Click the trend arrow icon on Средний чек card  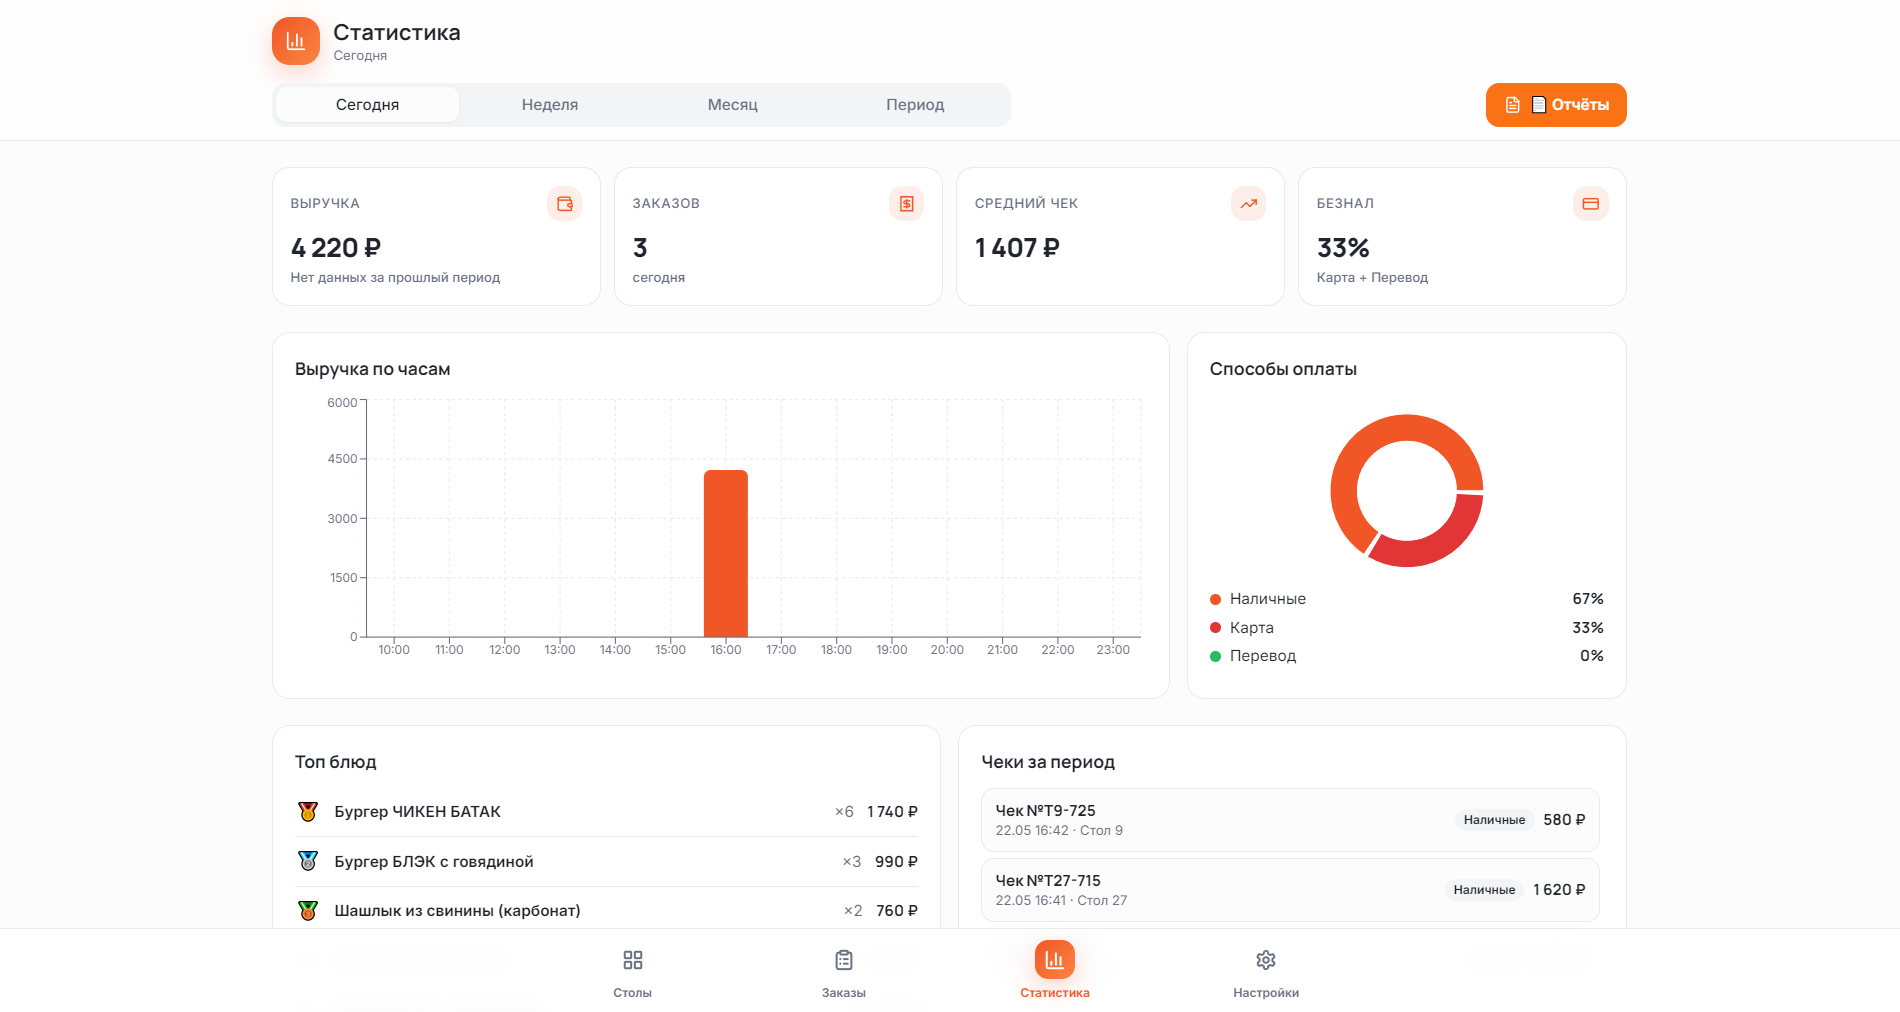pyautogui.click(x=1249, y=204)
